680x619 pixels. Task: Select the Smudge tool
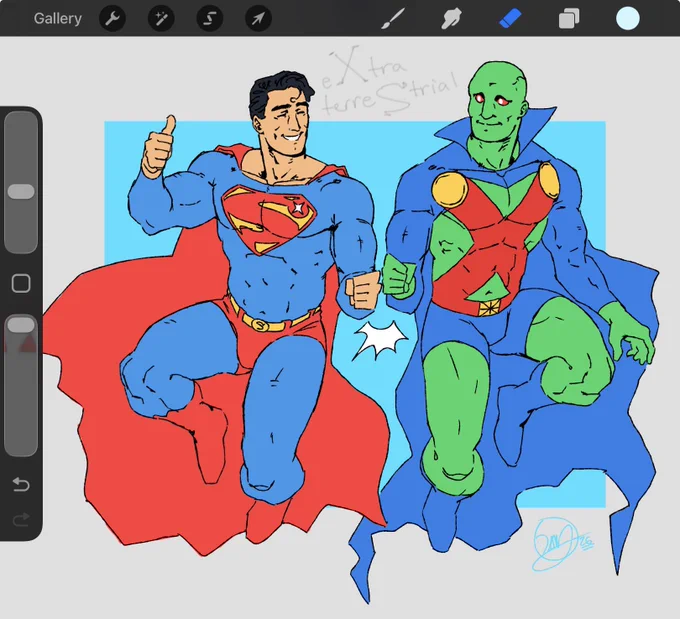click(x=451, y=19)
